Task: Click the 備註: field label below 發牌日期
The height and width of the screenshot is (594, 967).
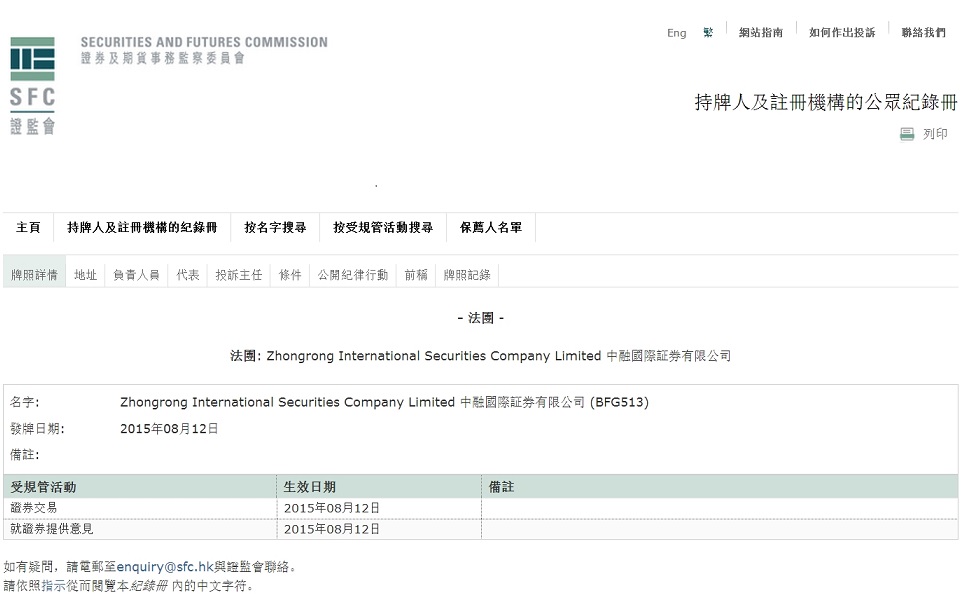Action: point(25,455)
